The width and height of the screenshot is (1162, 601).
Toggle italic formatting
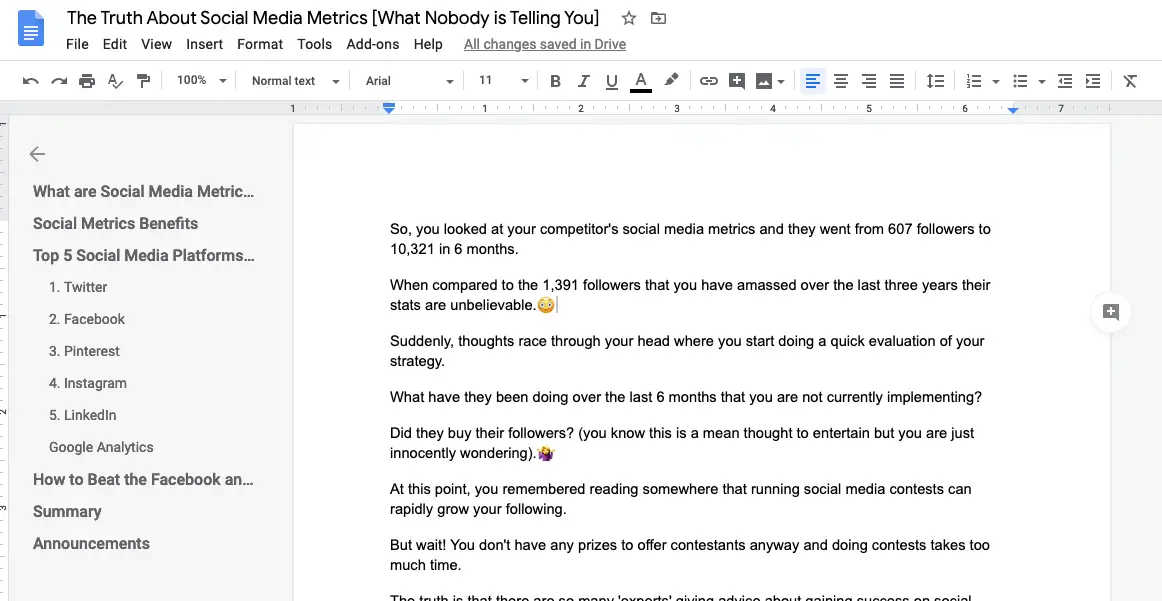pyautogui.click(x=583, y=81)
